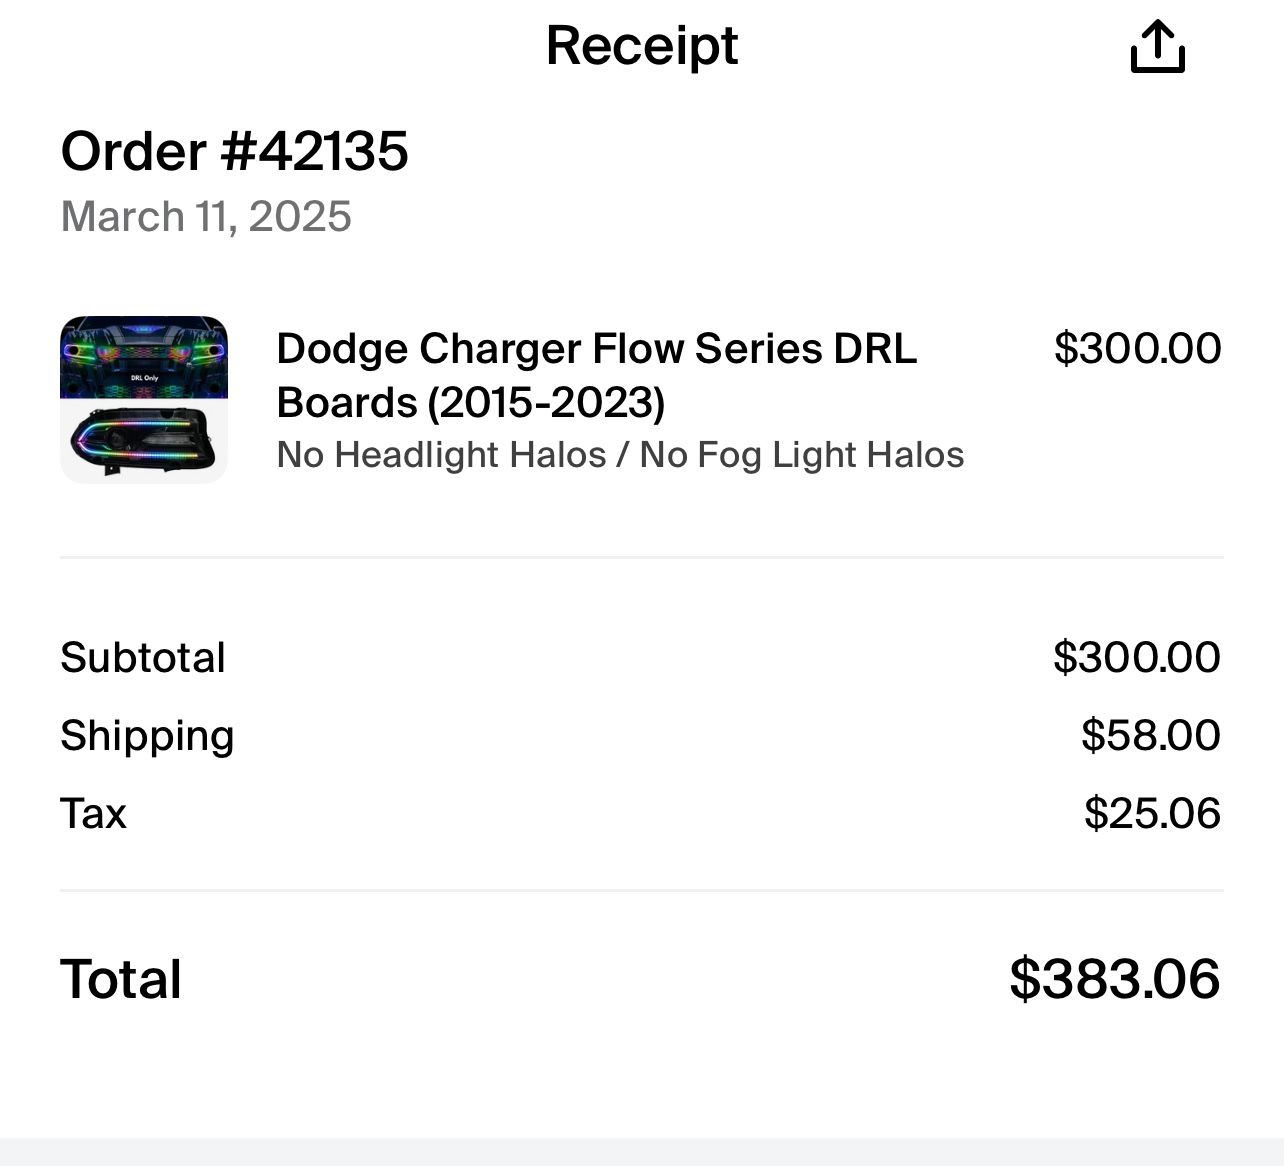Select the Order #42135 heading
1284x1166 pixels.
[x=235, y=151]
